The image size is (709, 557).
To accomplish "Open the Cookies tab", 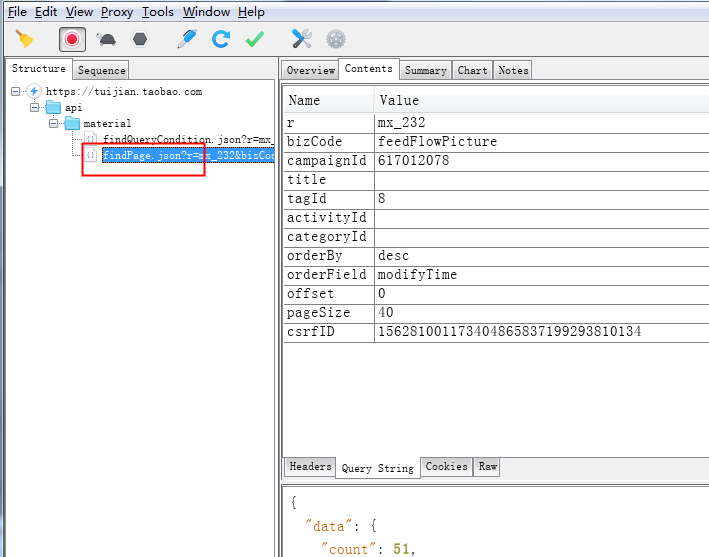I will click(446, 466).
